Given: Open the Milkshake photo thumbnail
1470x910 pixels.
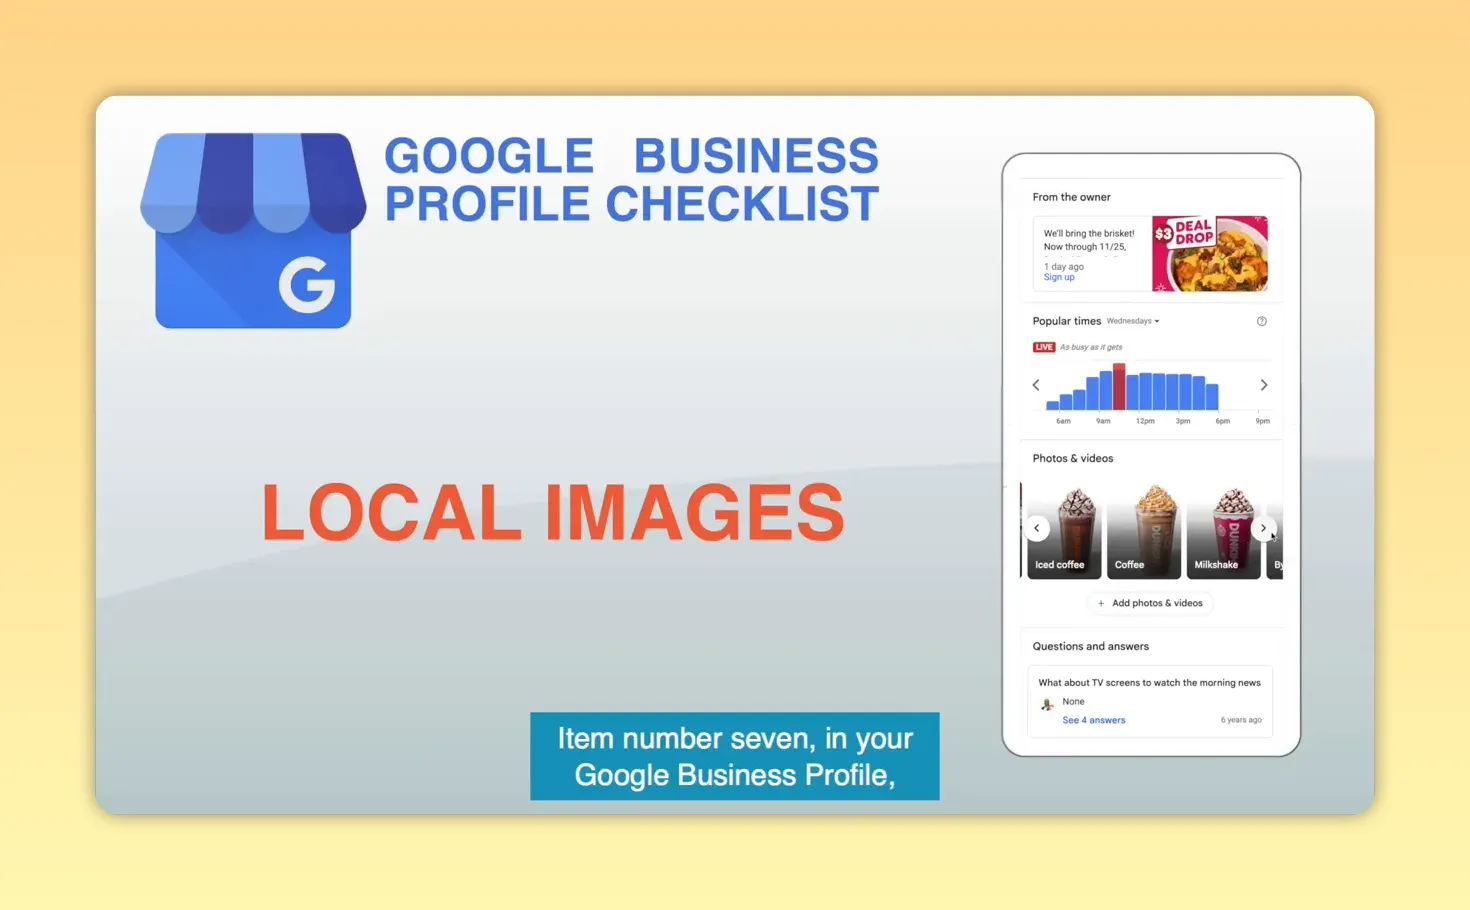Looking at the screenshot, I should [1224, 530].
